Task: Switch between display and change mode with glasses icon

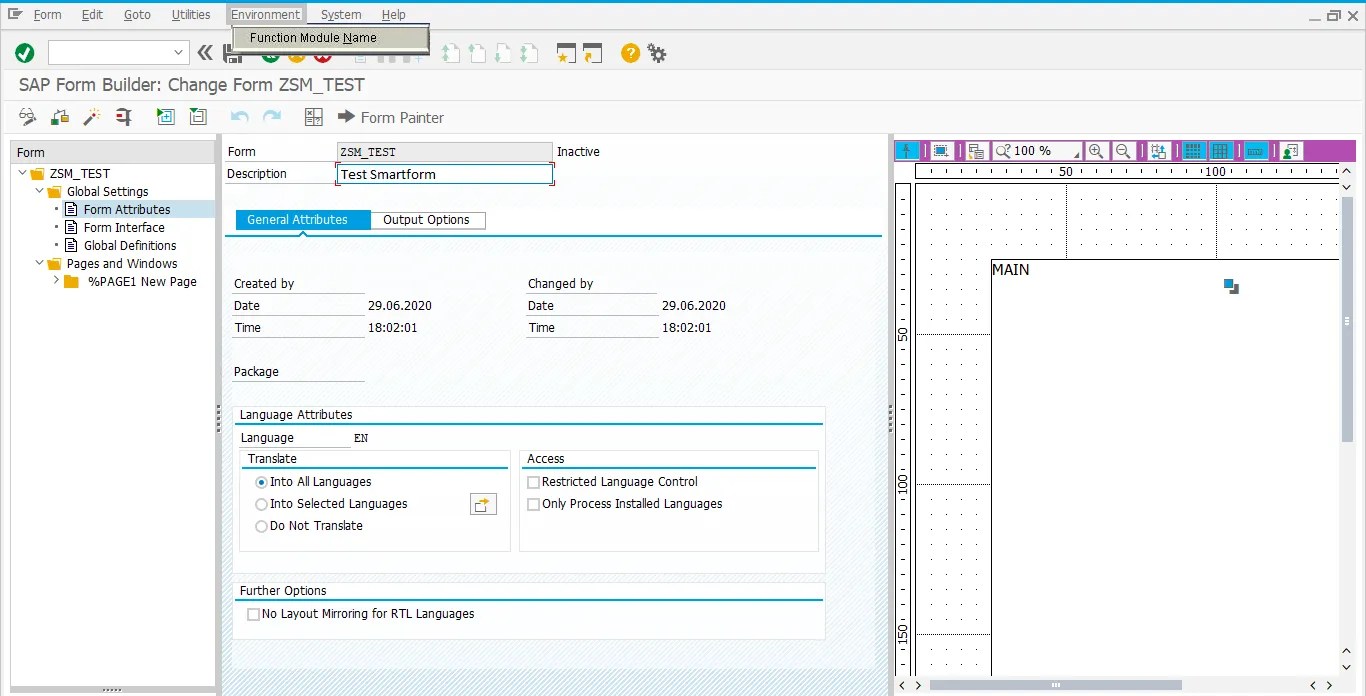Action: (x=27, y=117)
